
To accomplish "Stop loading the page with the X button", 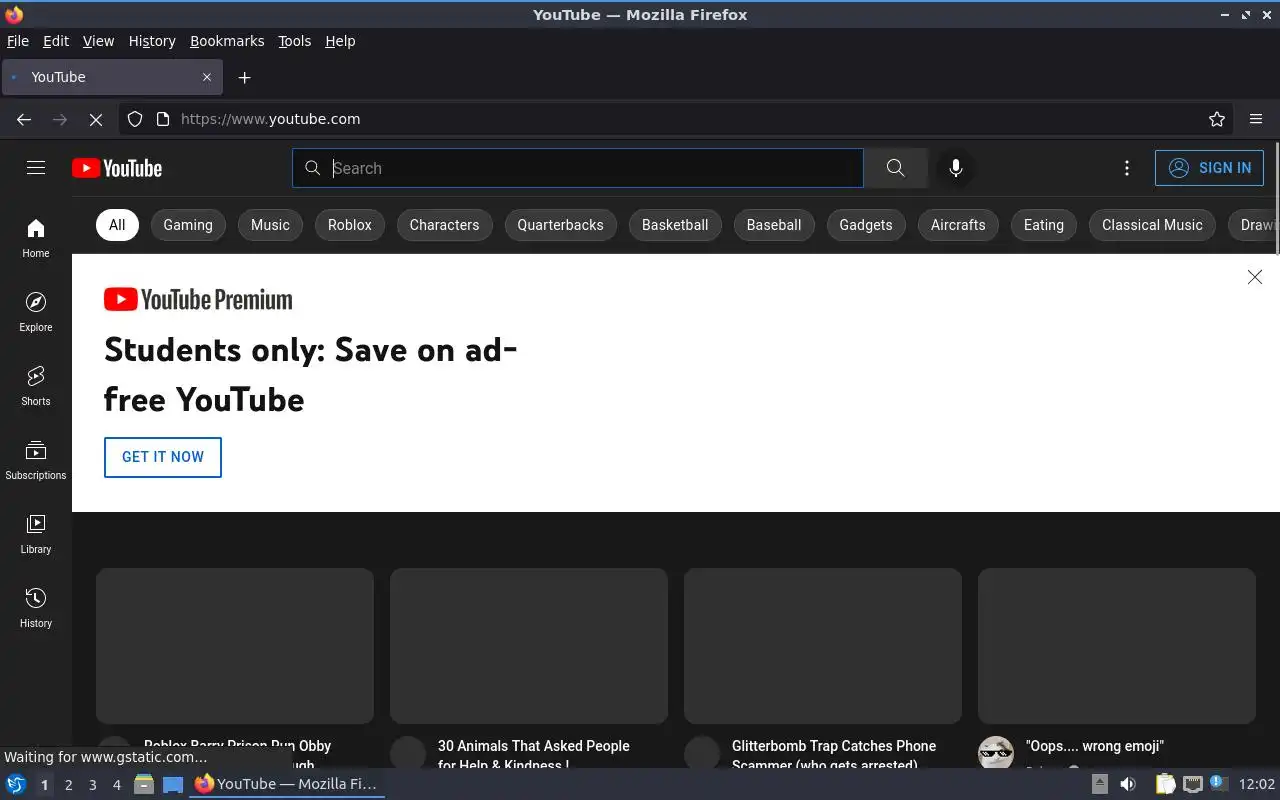I will click(96, 119).
